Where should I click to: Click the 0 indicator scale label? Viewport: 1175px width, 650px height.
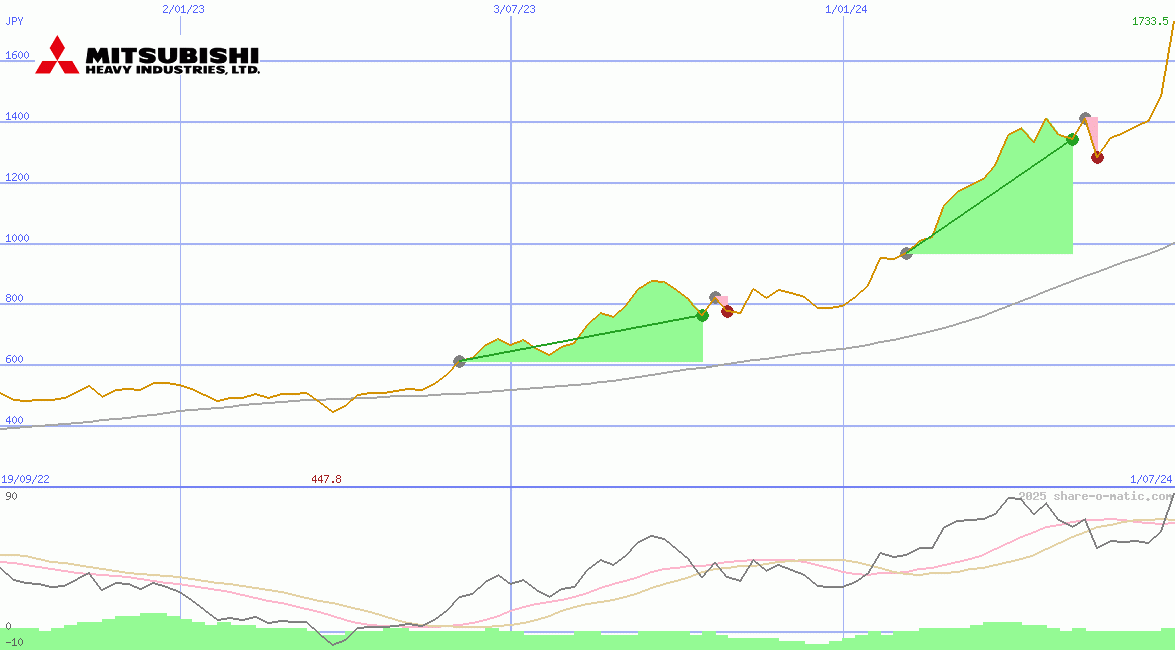pos(8,627)
